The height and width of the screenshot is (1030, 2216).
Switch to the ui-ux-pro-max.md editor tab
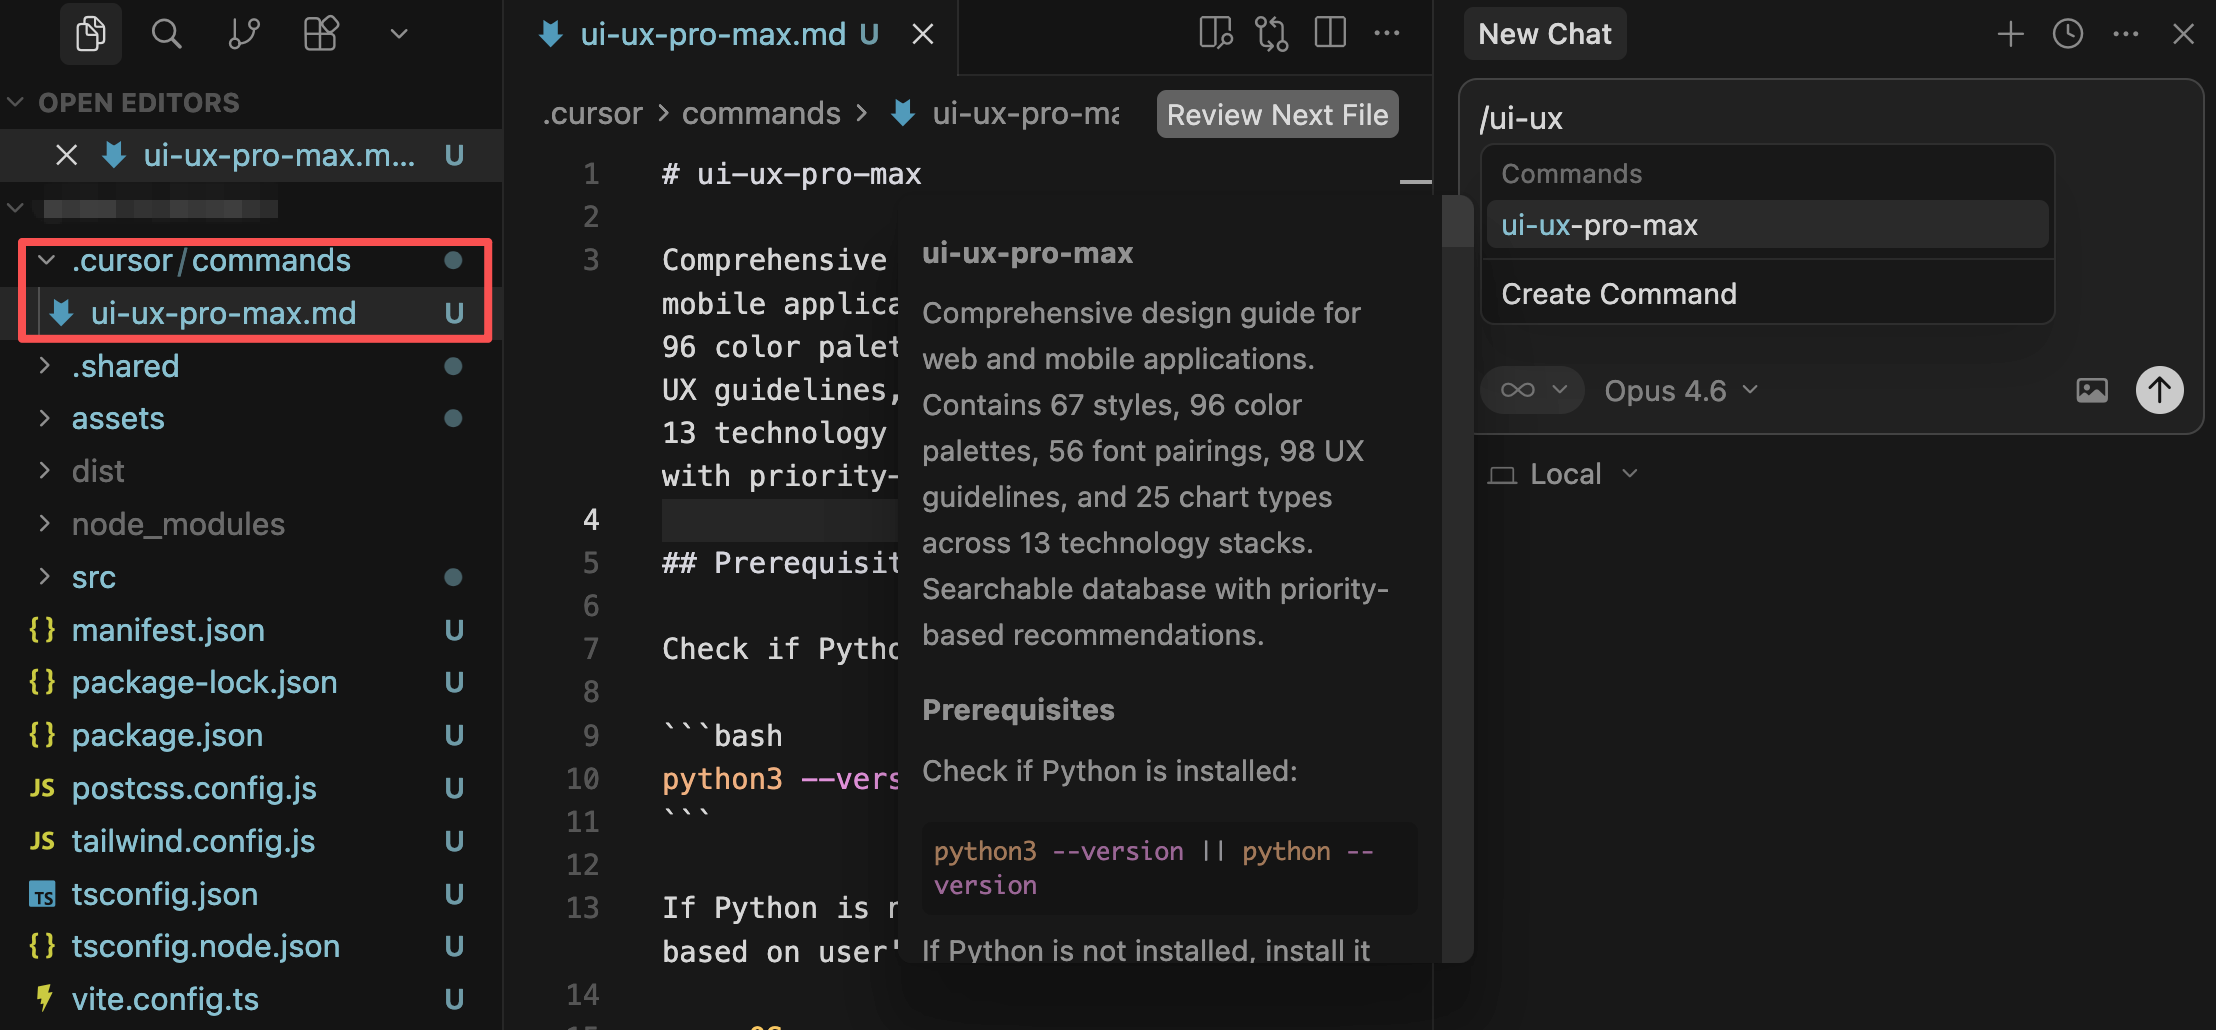712,34
